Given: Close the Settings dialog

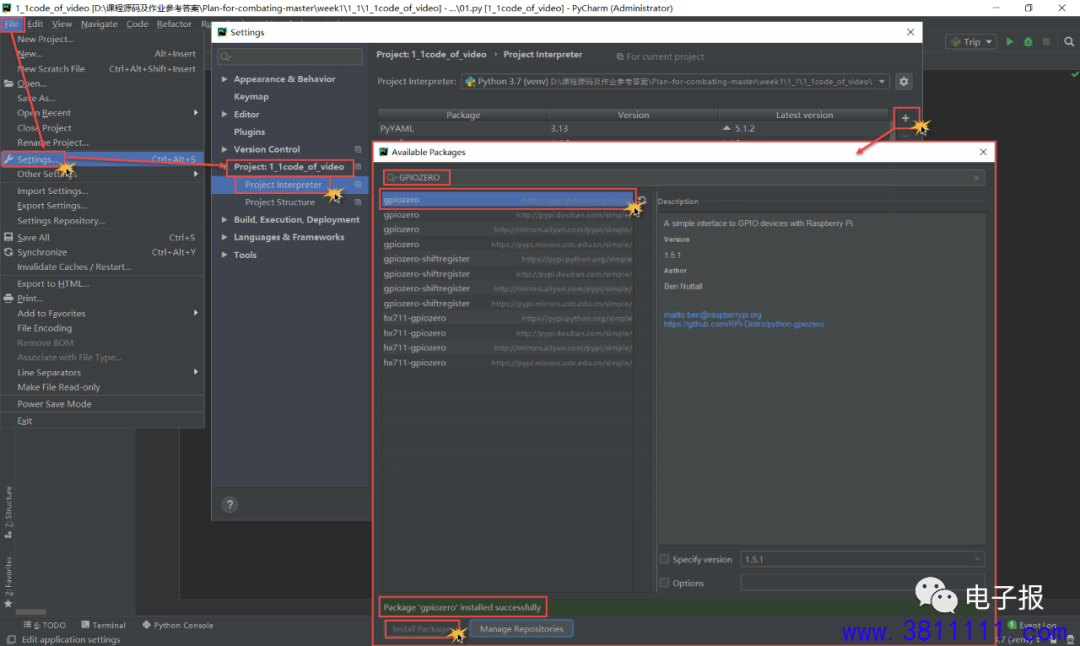Looking at the screenshot, I should pos(911,32).
